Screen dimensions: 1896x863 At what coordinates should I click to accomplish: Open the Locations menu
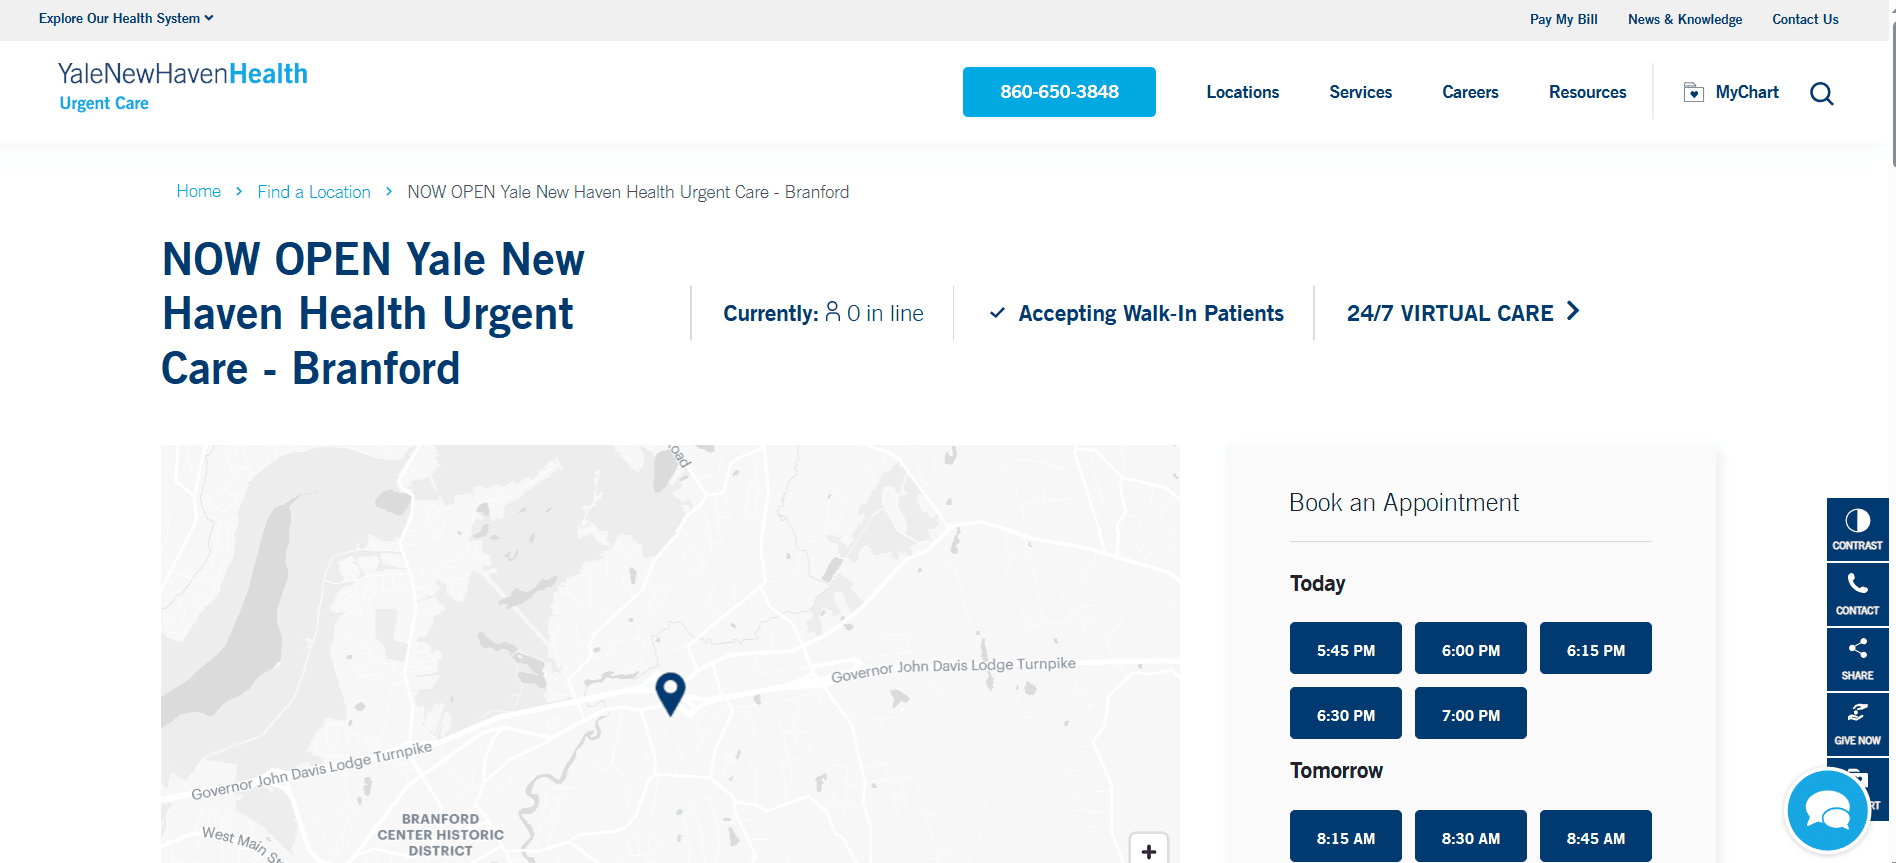1242,92
